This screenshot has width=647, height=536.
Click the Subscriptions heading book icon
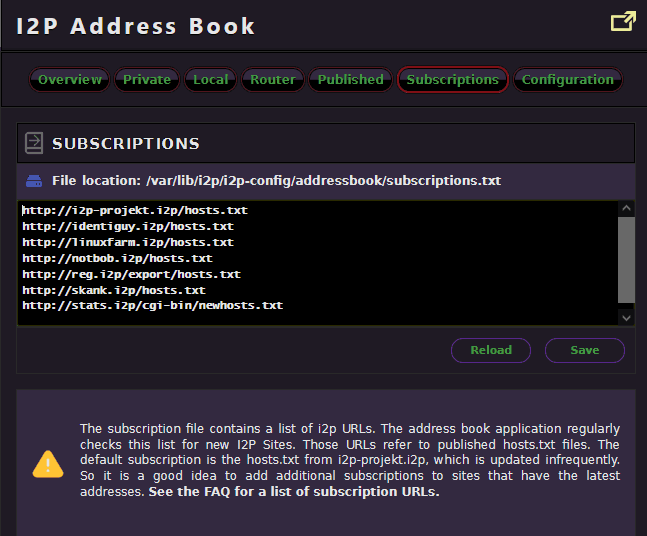pos(34,143)
